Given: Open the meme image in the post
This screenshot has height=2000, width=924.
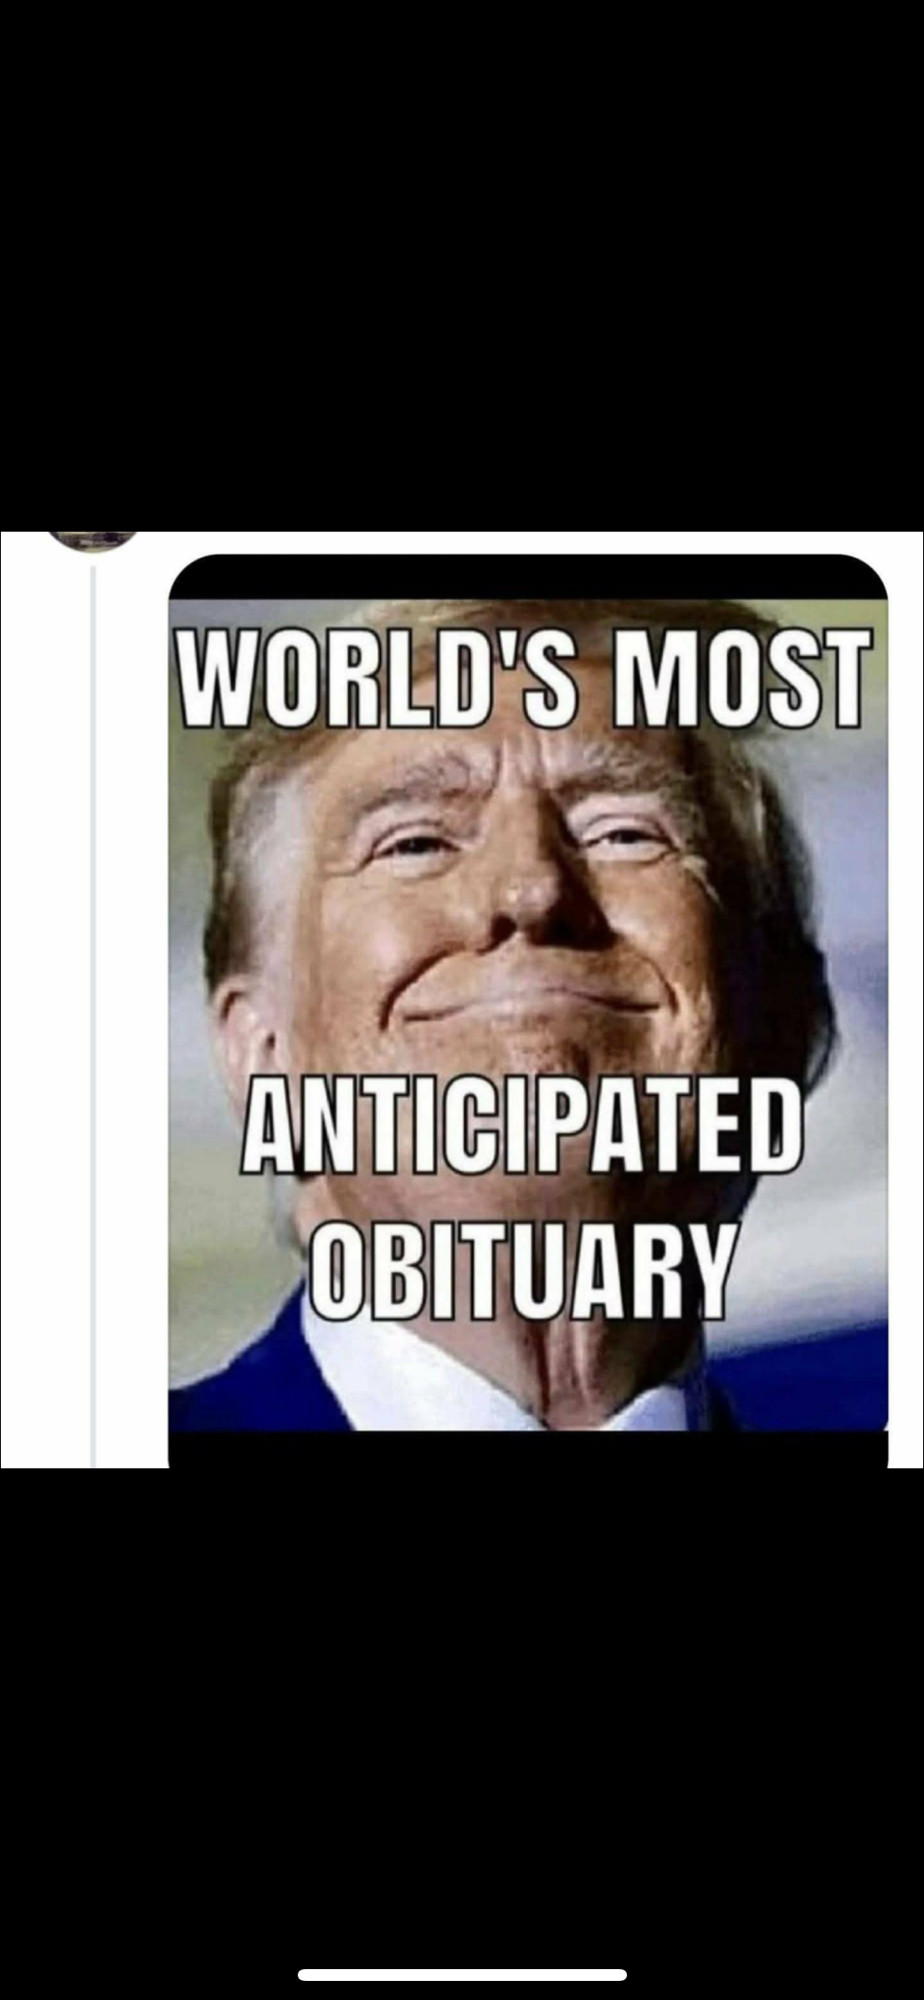Looking at the screenshot, I should click(528, 1011).
